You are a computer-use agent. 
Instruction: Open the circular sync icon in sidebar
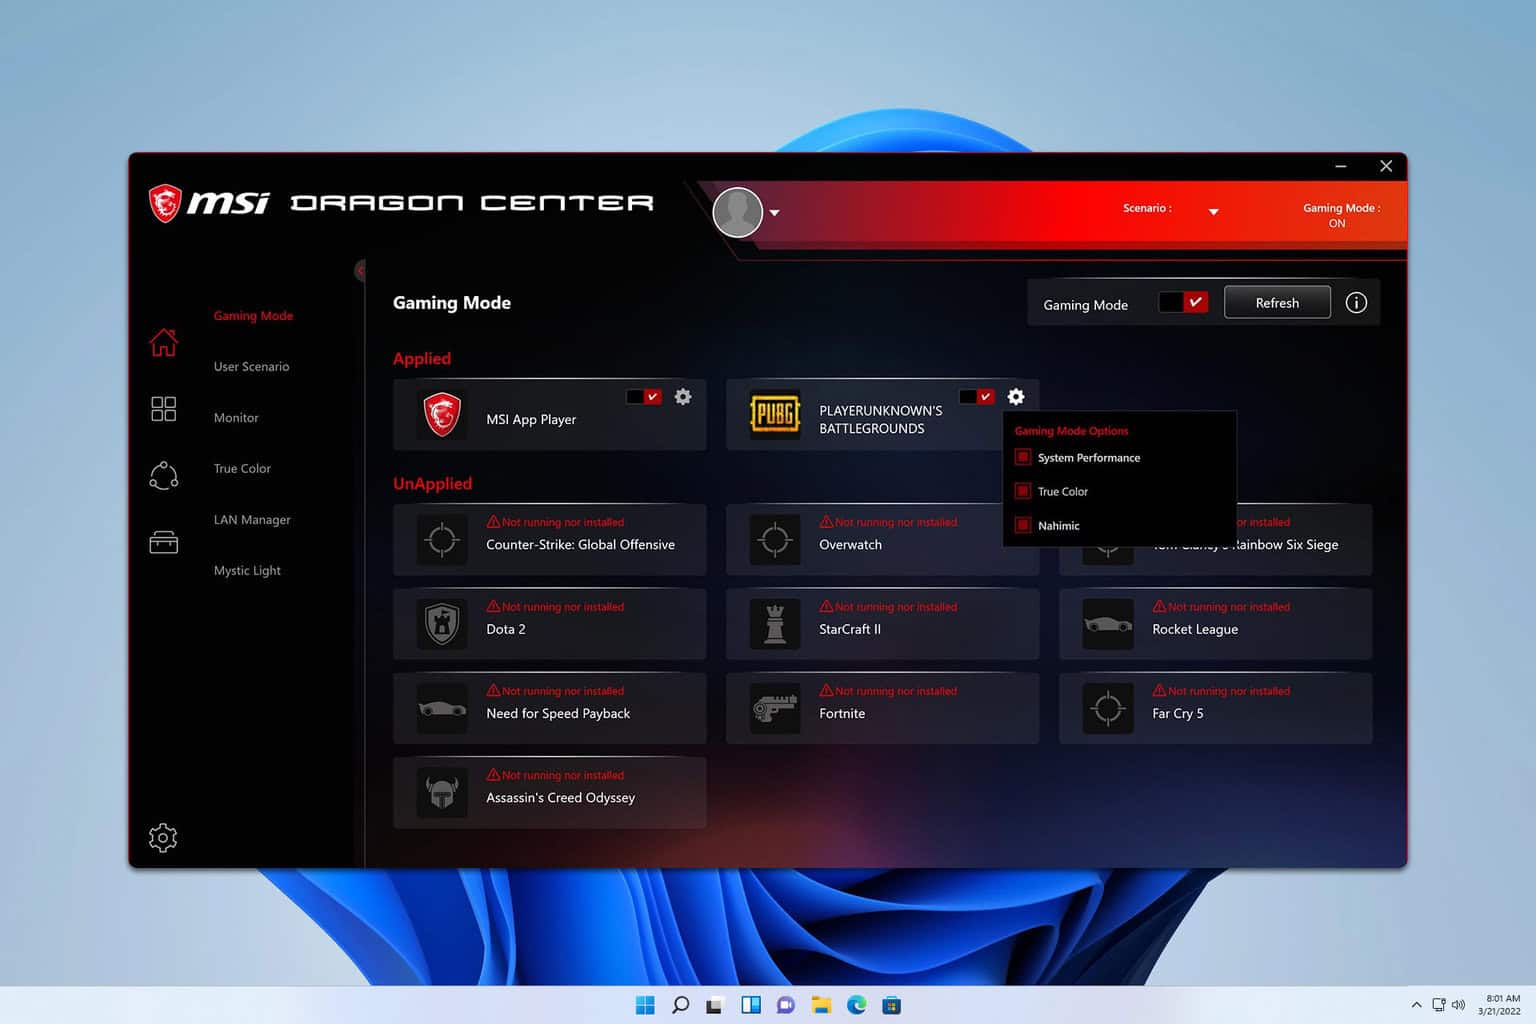click(x=164, y=475)
